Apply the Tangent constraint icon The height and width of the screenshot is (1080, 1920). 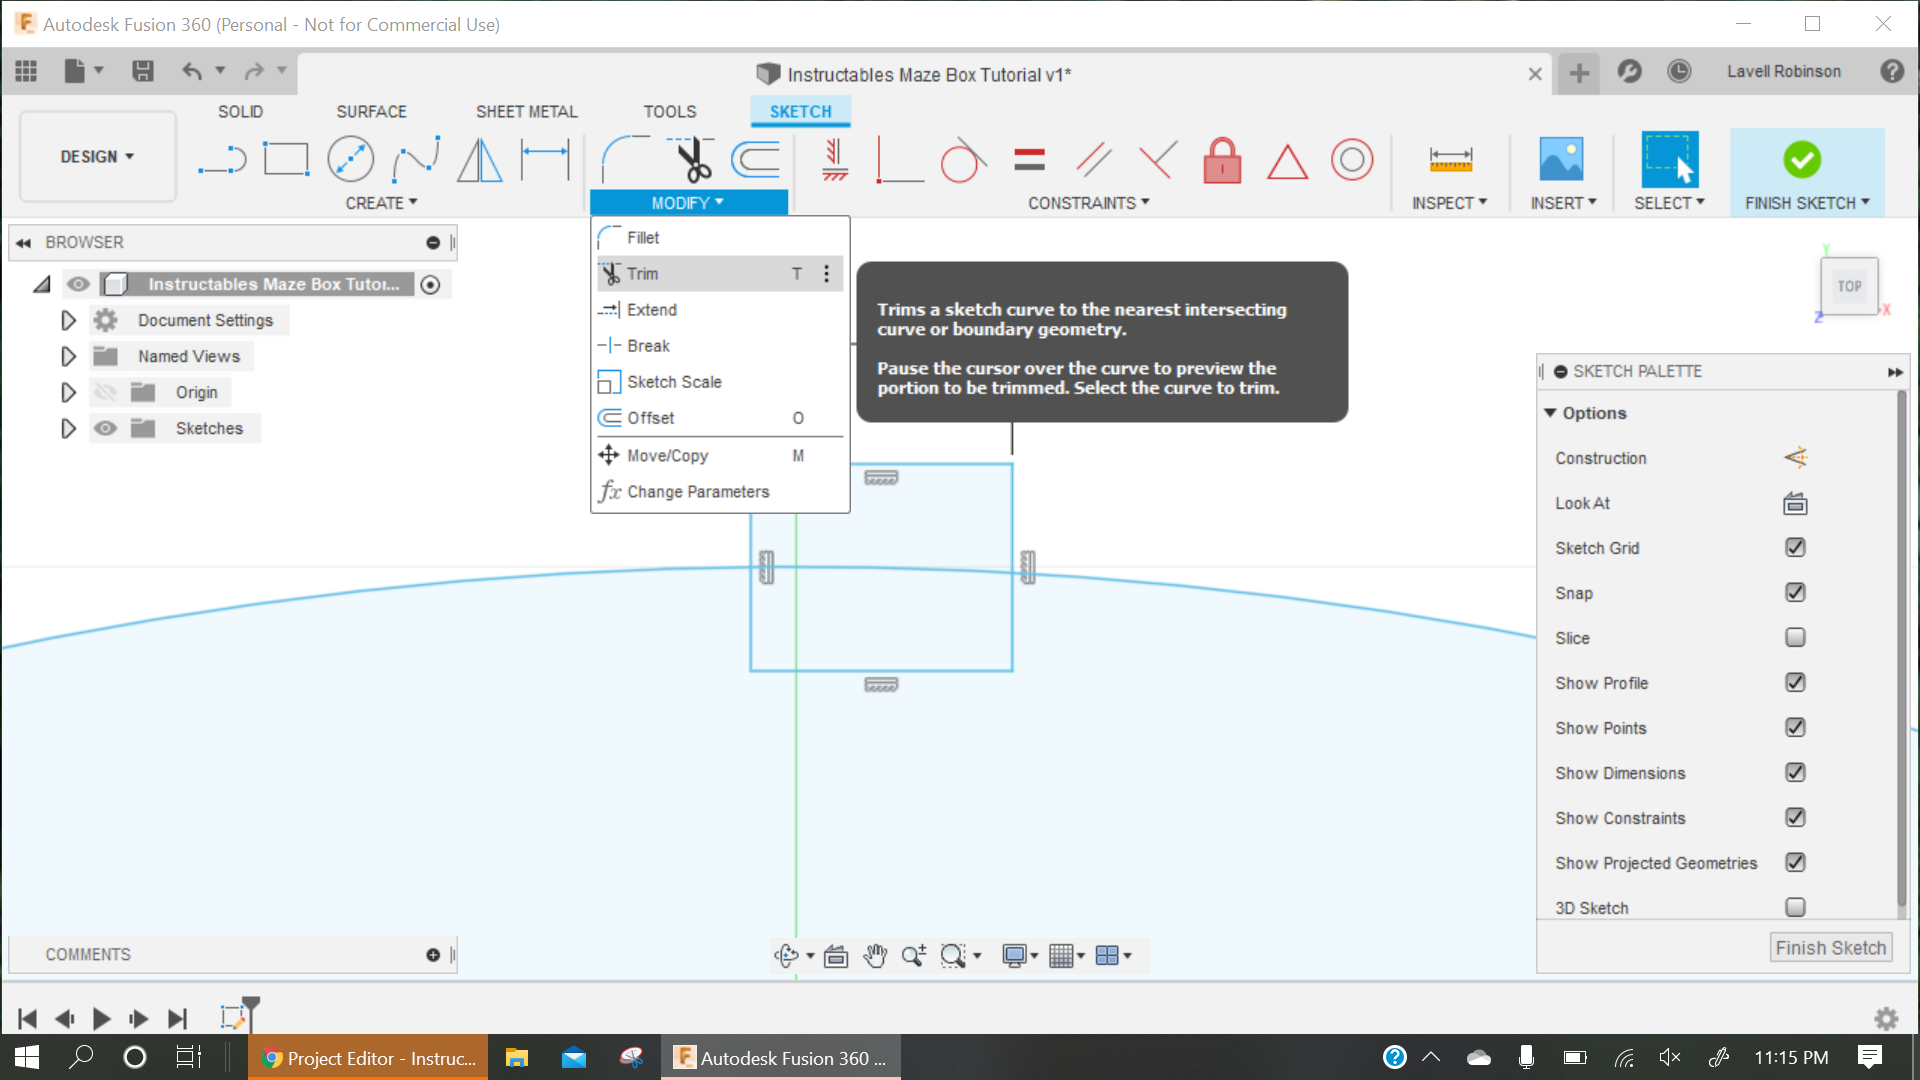tap(963, 160)
